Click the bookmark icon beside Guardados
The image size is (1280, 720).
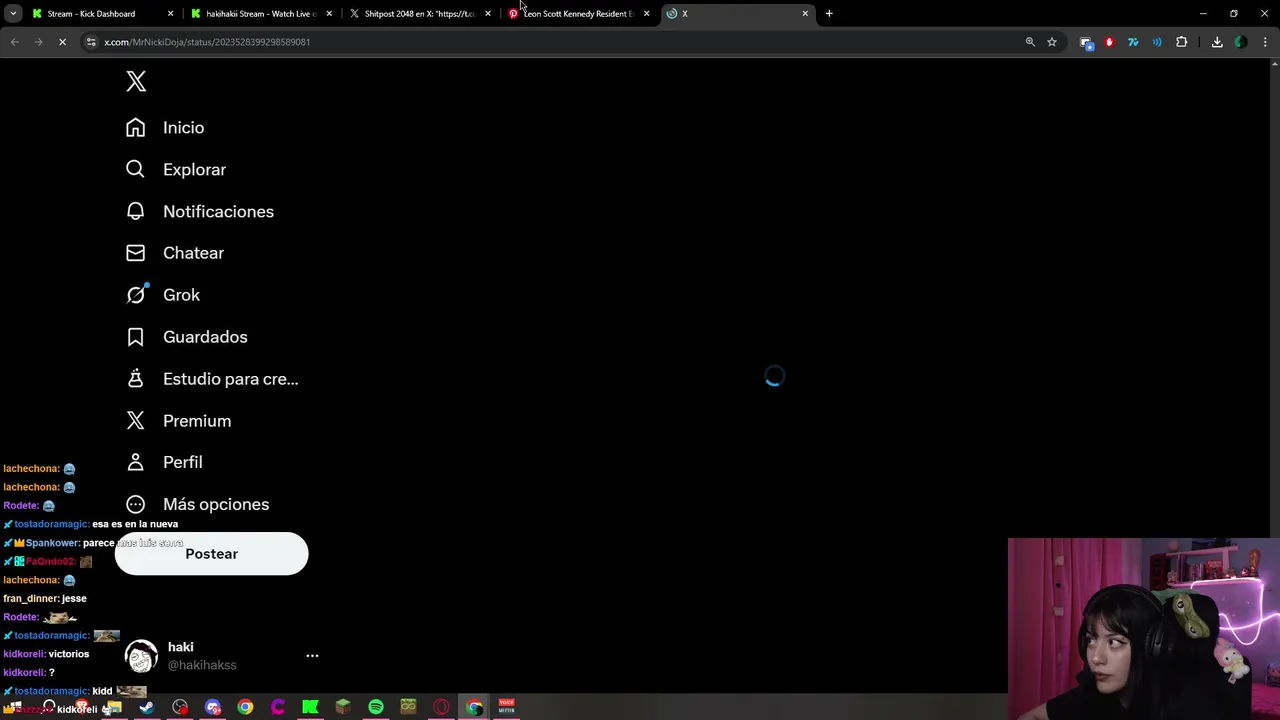(135, 337)
